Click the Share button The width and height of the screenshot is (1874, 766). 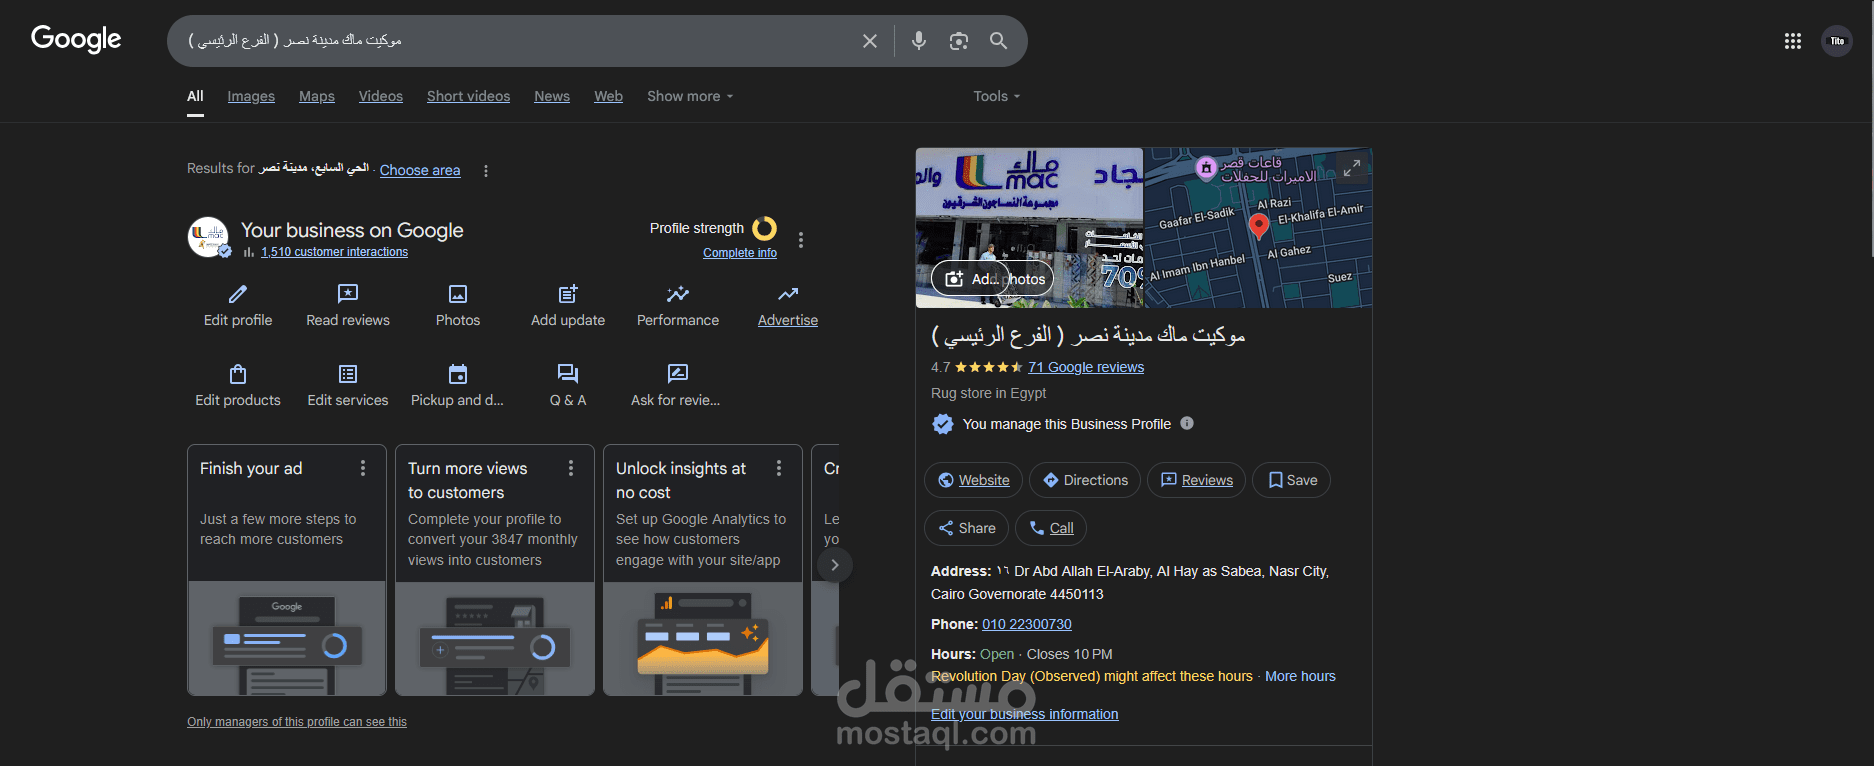pyautogui.click(x=966, y=528)
